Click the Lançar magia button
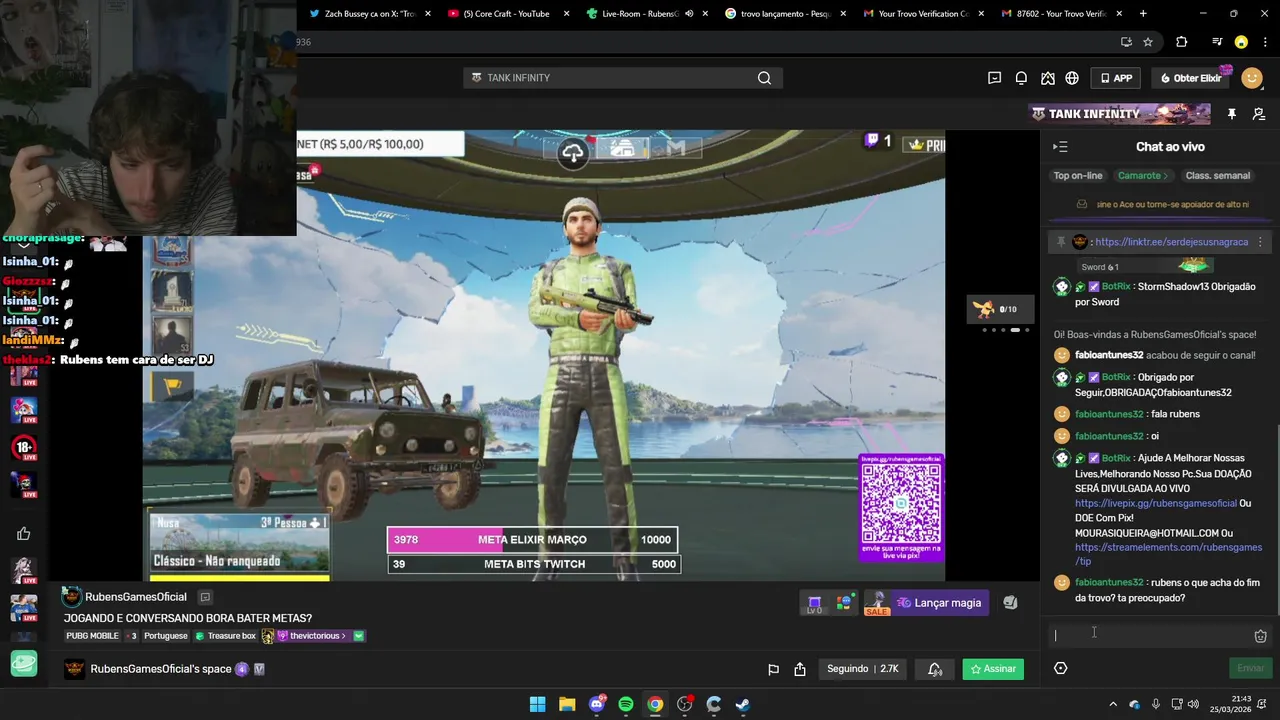Screen dimensions: 1280x720 click(x=939, y=603)
